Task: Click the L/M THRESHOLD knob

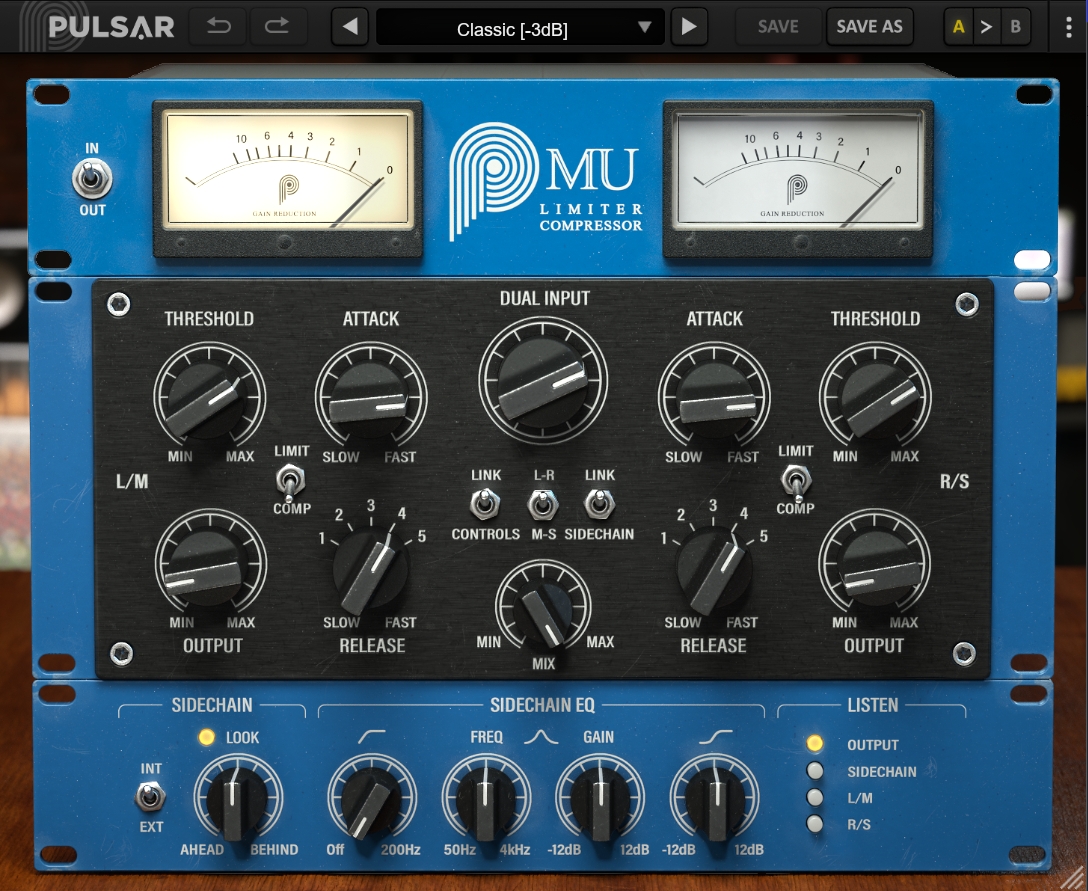Action: pos(209,397)
